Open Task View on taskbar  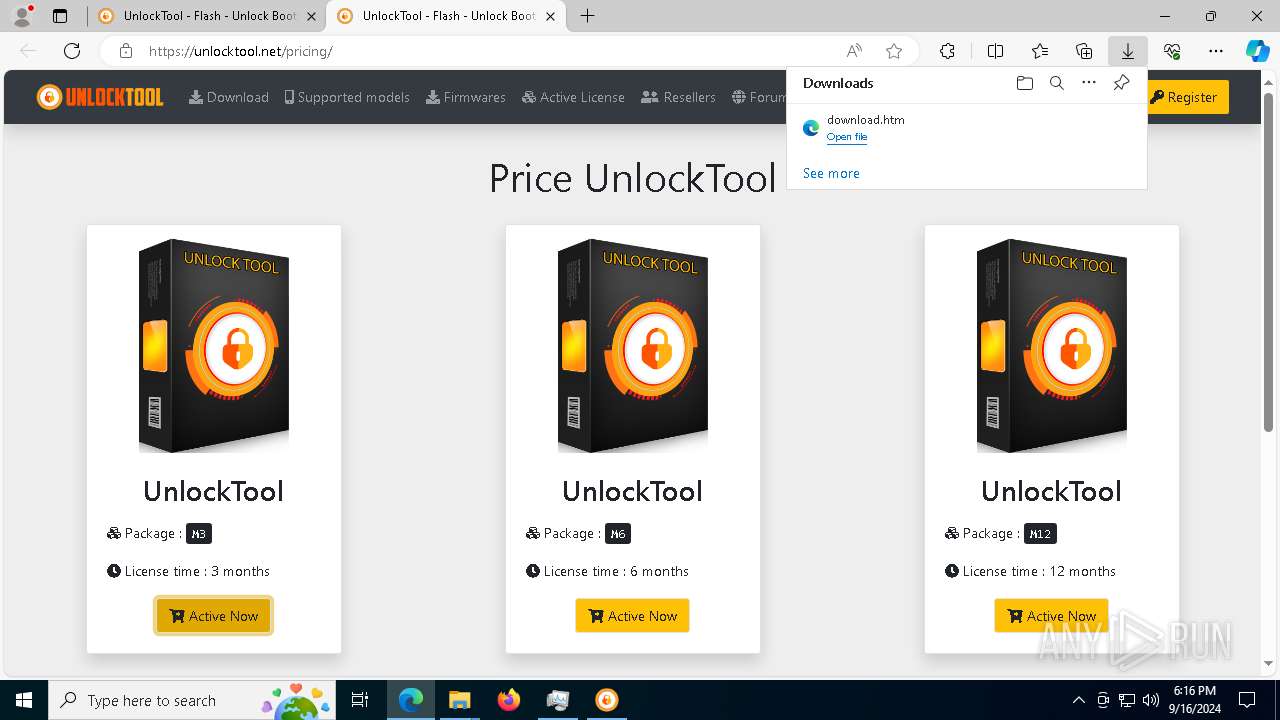360,700
